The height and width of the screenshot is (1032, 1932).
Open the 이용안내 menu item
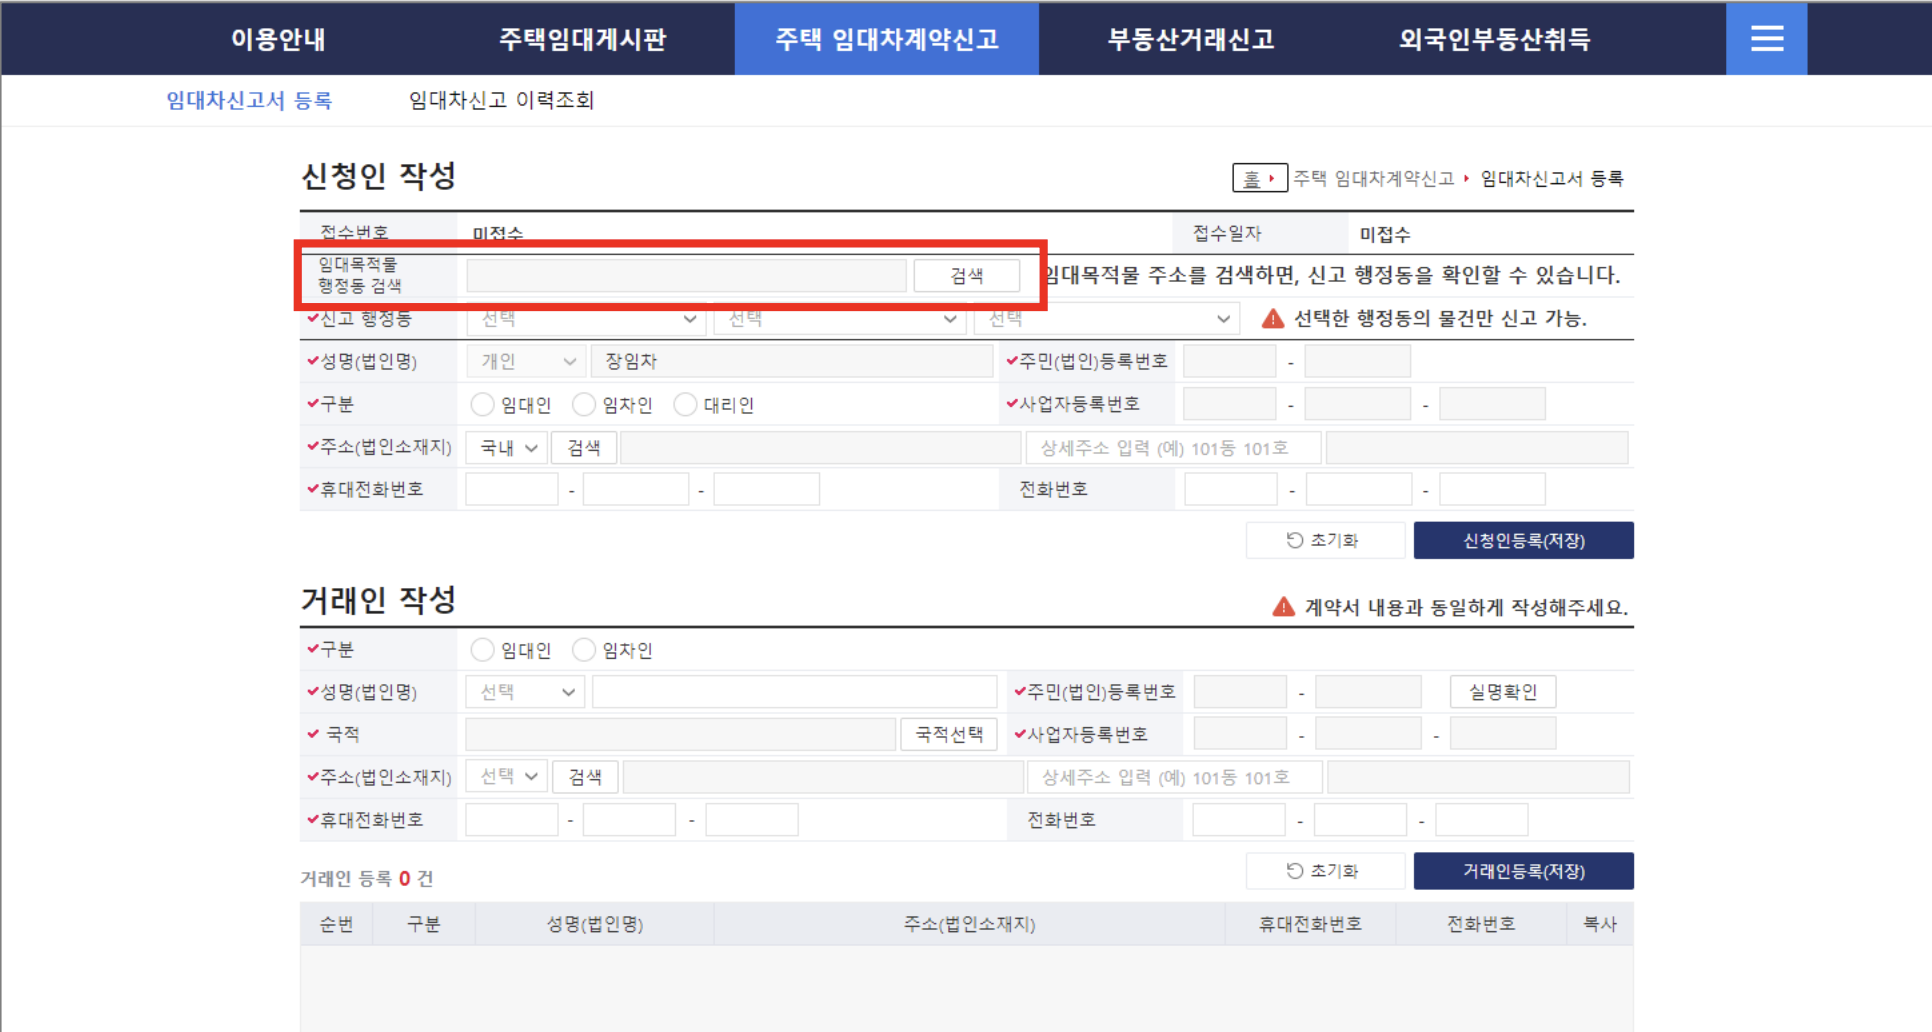(277, 39)
